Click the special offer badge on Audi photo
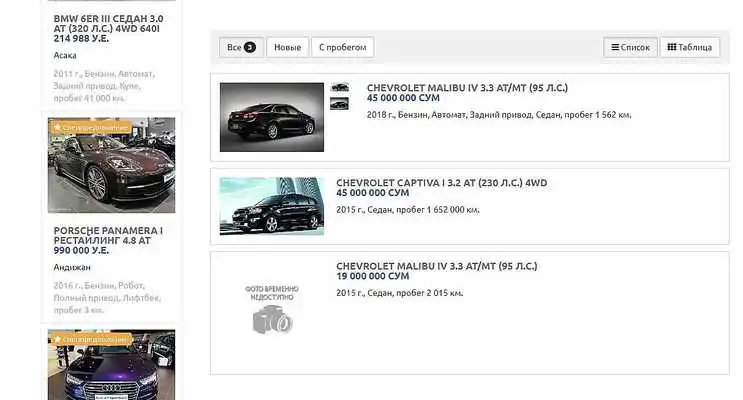The image size is (743, 400). [x=91, y=339]
